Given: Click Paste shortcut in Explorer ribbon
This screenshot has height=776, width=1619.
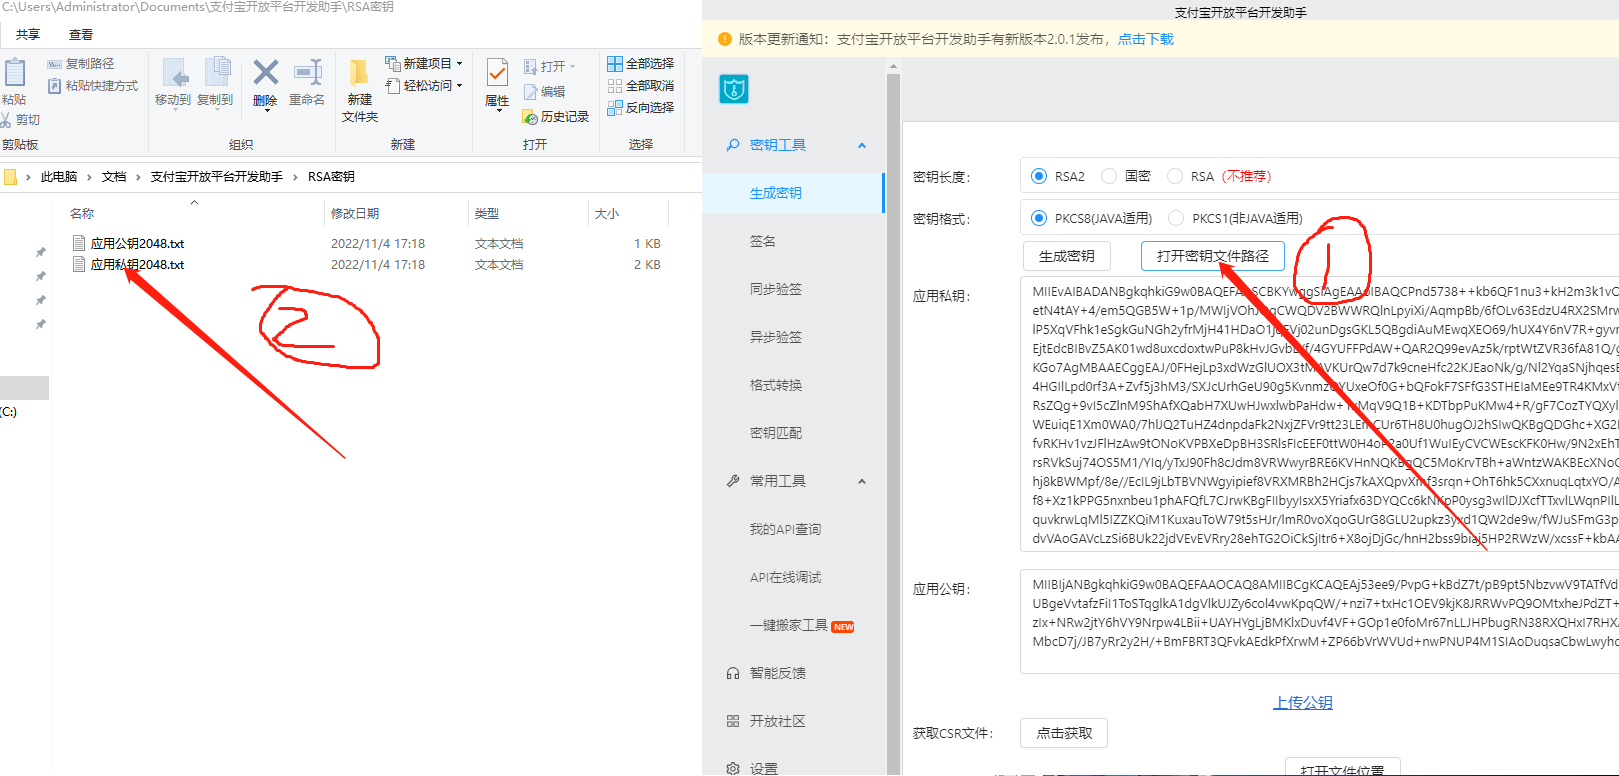Looking at the screenshot, I should pyautogui.click(x=93, y=86).
